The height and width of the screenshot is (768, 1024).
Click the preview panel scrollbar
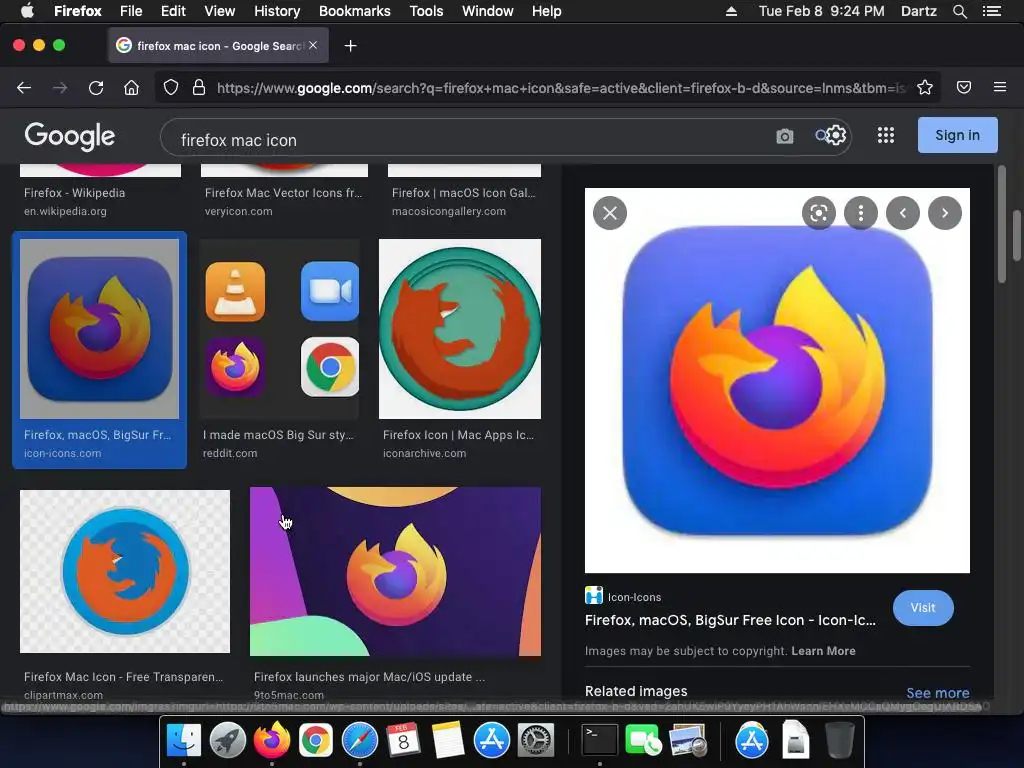point(1002,224)
